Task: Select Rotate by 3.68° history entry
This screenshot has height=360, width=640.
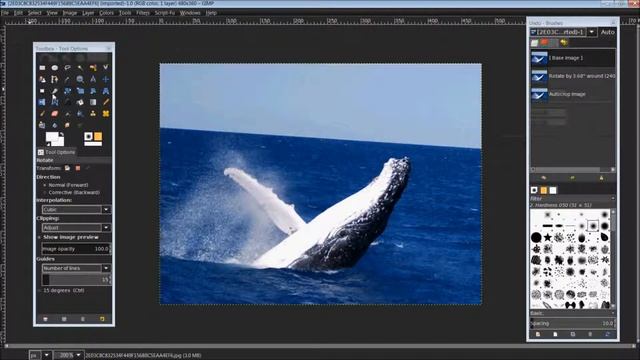Action: point(573,76)
